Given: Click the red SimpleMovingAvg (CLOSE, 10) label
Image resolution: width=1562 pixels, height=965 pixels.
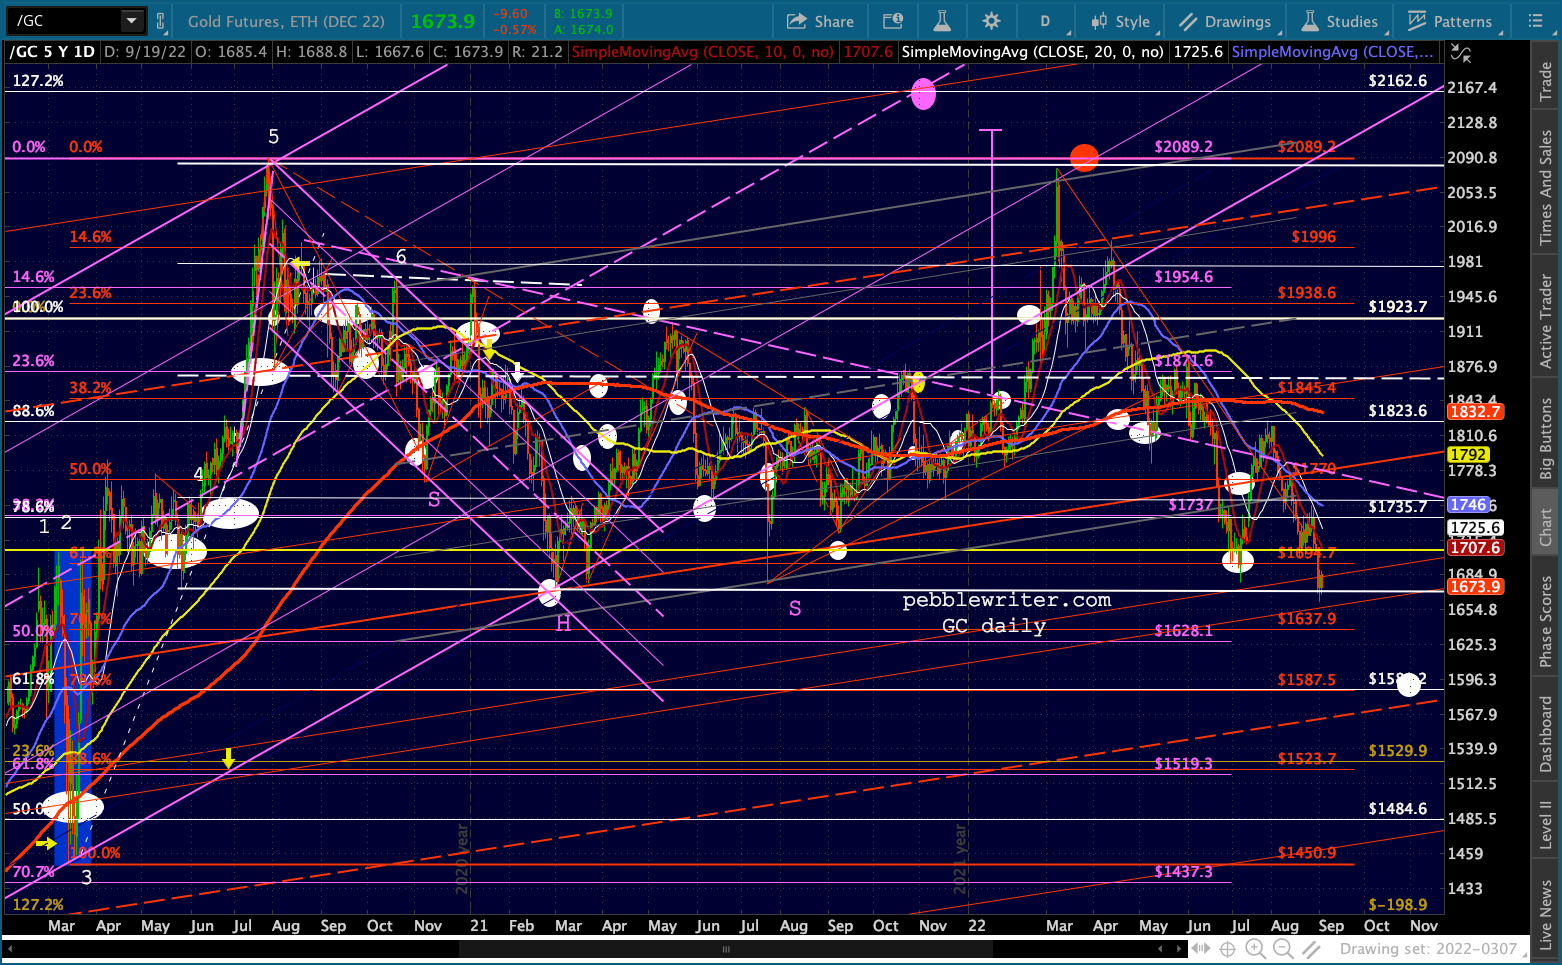Looking at the screenshot, I should click(x=702, y=52).
